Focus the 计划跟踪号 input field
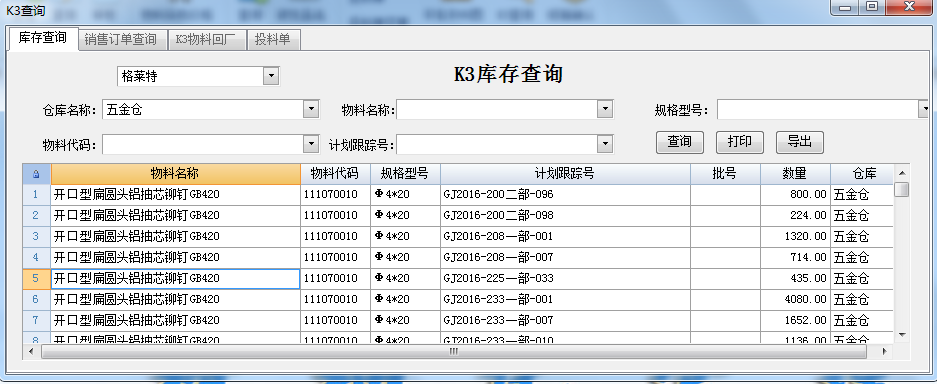The height and width of the screenshot is (384, 937). [497, 144]
